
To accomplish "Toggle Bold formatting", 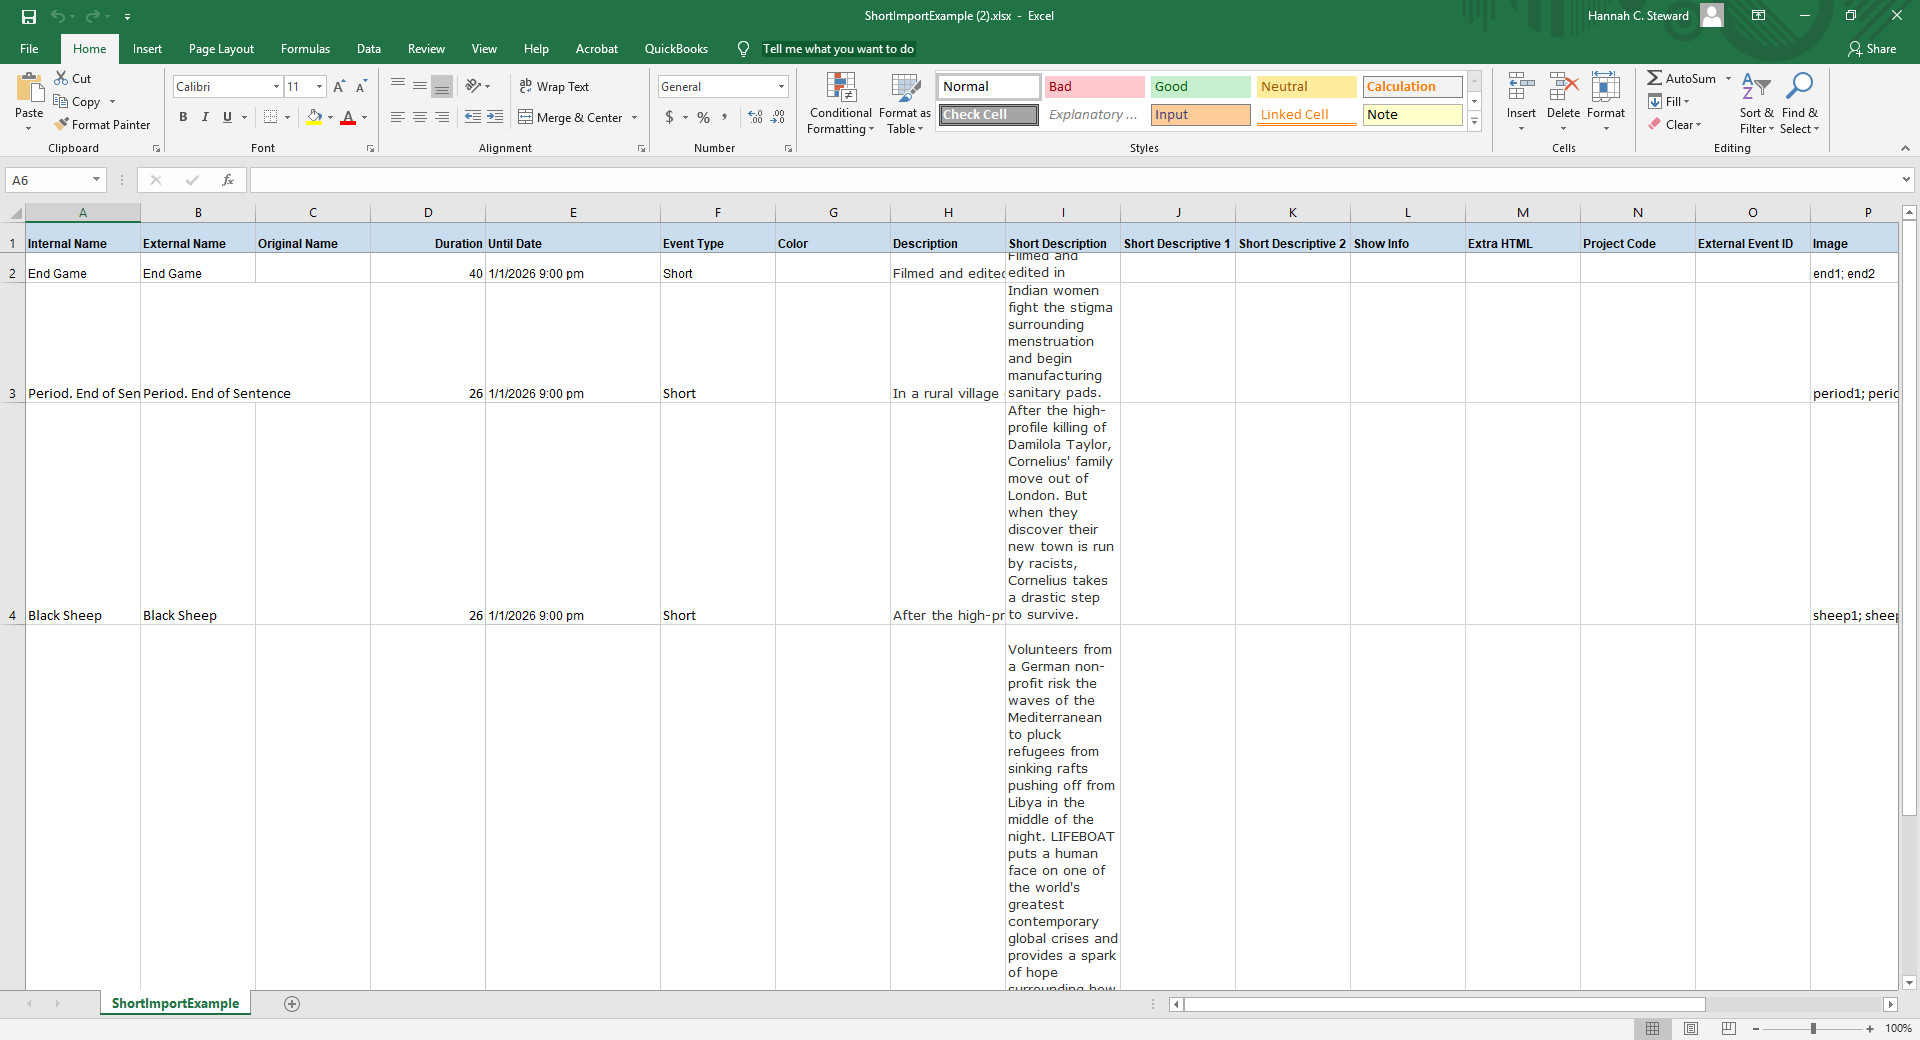I will tap(183, 117).
